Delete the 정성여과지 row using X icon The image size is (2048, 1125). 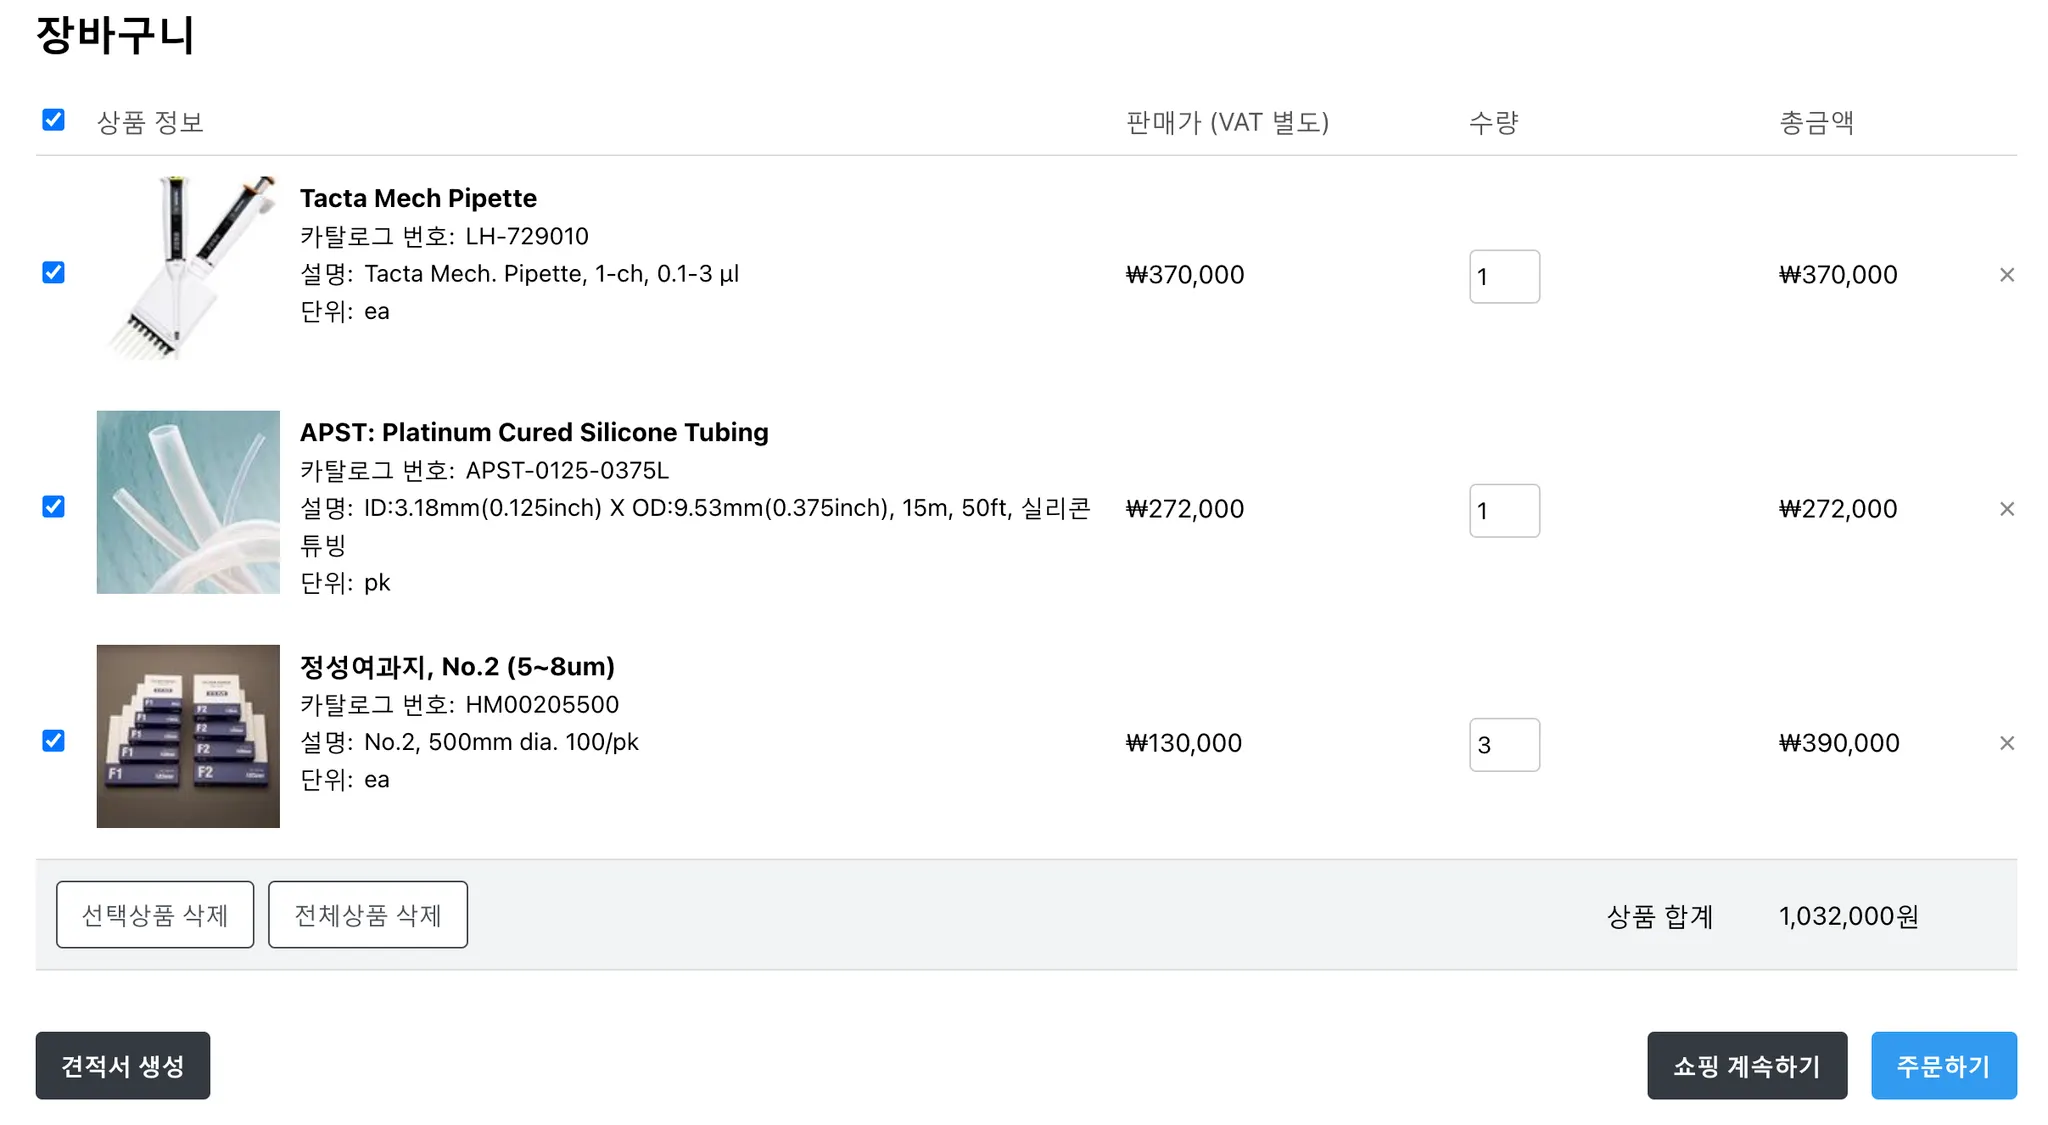click(2006, 743)
